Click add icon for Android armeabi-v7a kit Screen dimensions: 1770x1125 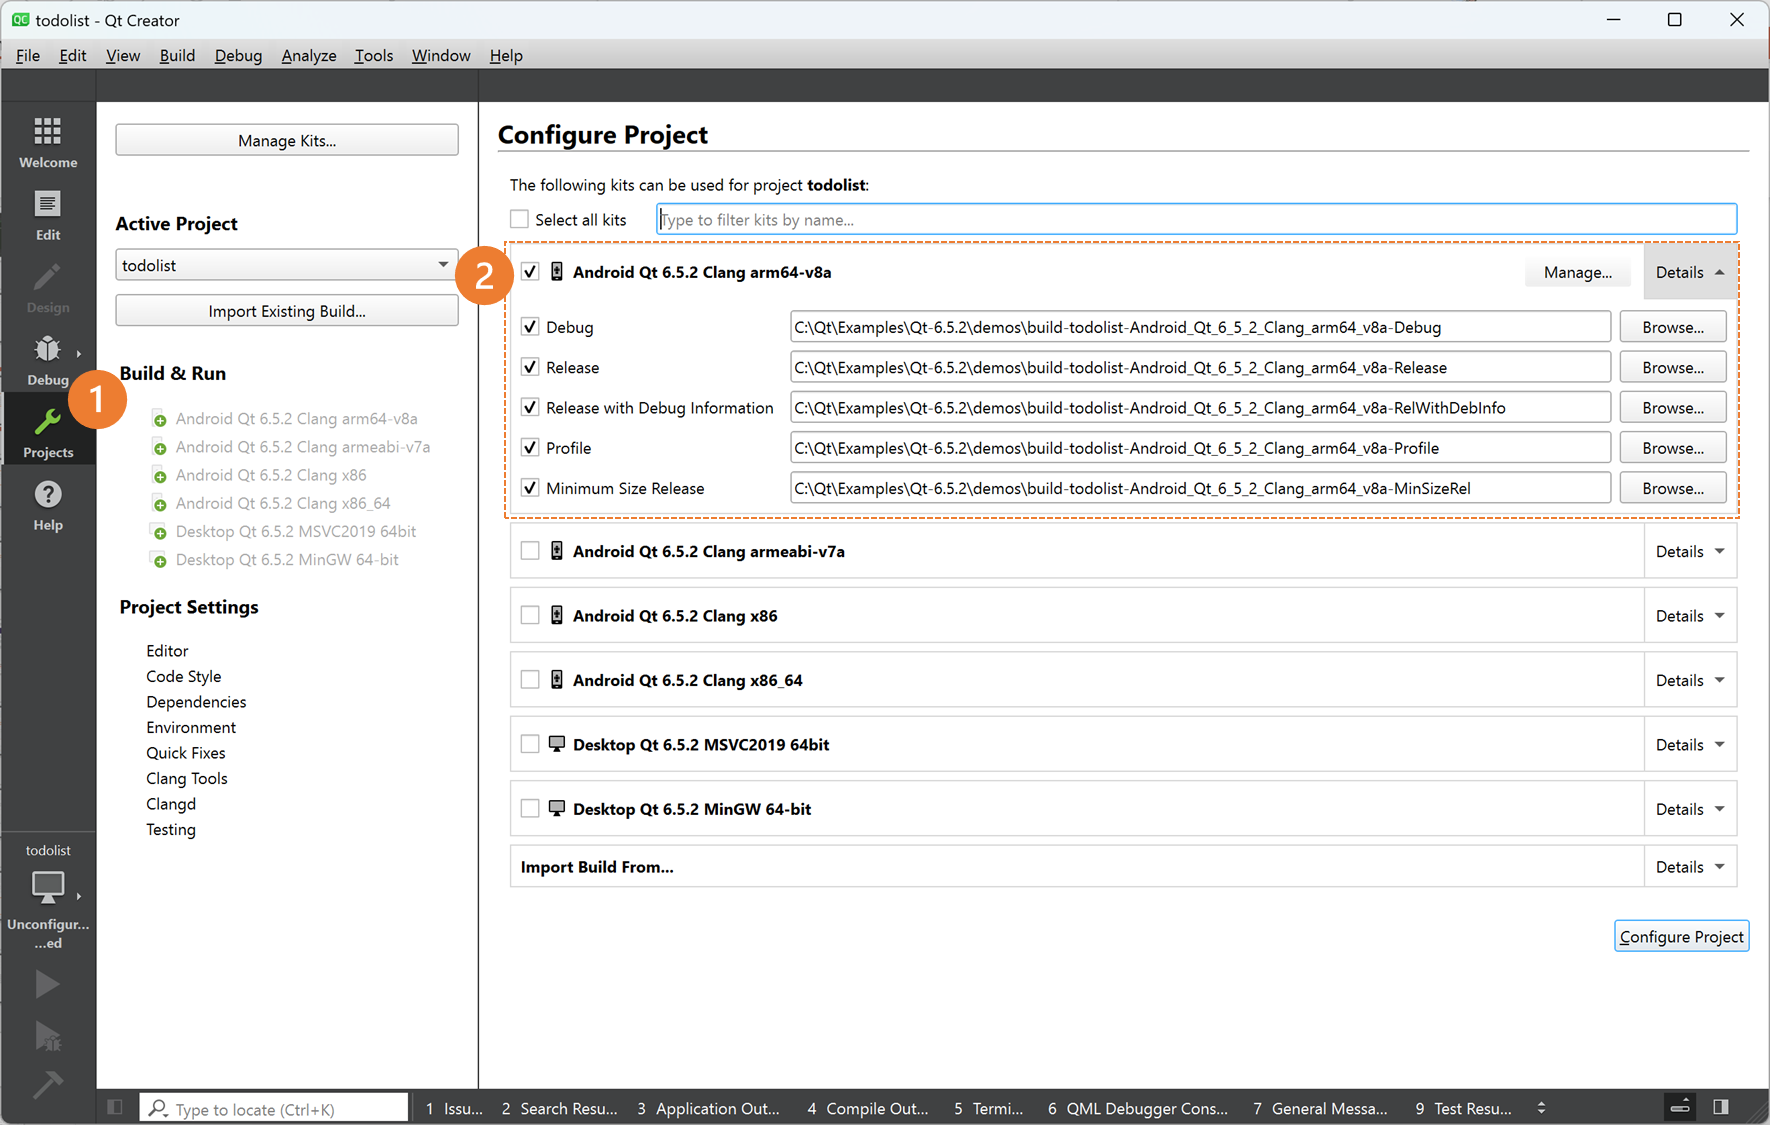pyautogui.click(x=159, y=447)
